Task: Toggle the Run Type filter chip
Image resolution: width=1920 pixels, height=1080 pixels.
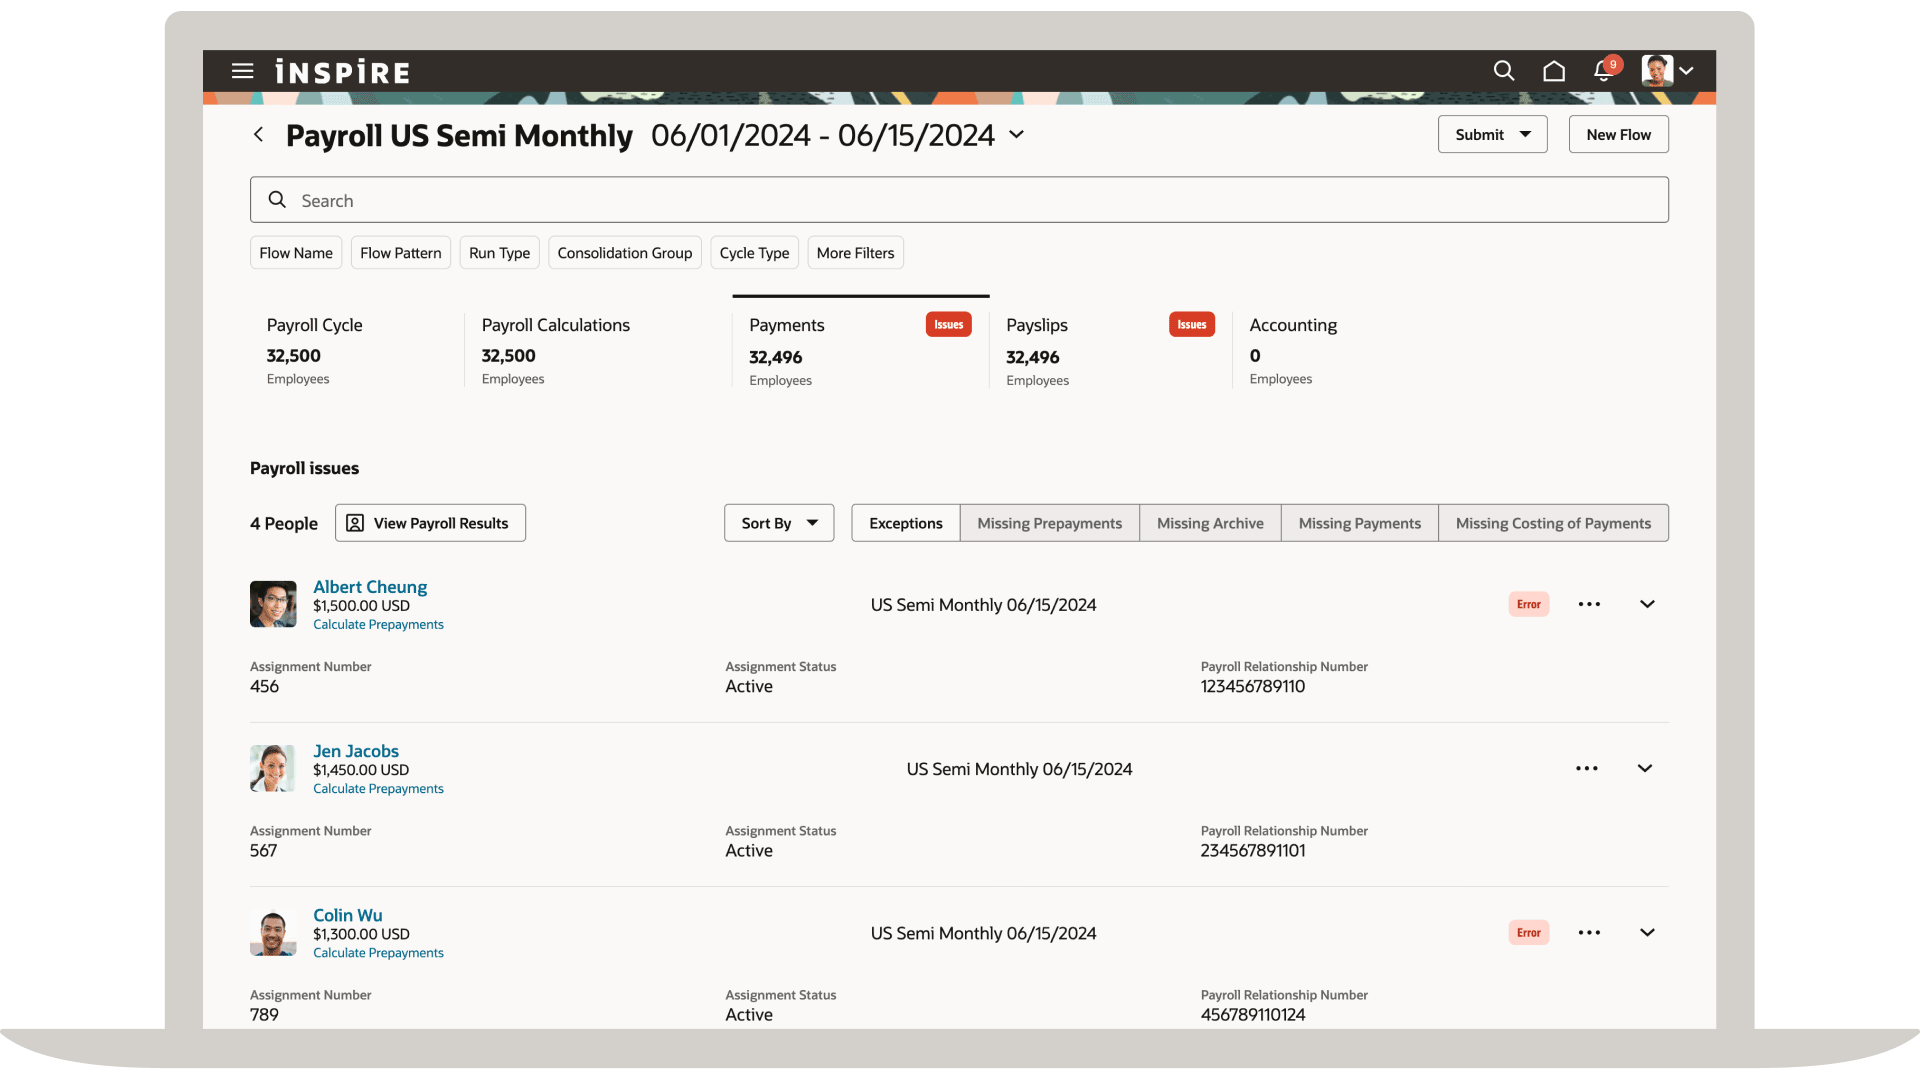Action: [x=499, y=253]
